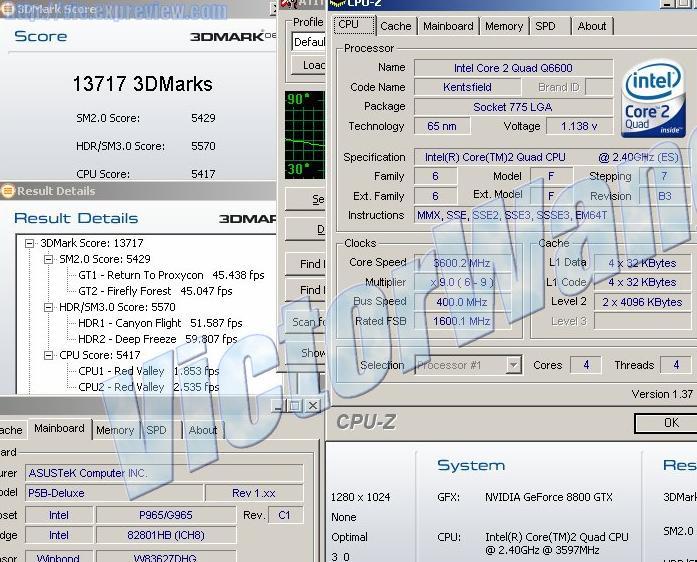Click the Scan for button in ATITool
The width and height of the screenshot is (697, 562).
coord(305,321)
